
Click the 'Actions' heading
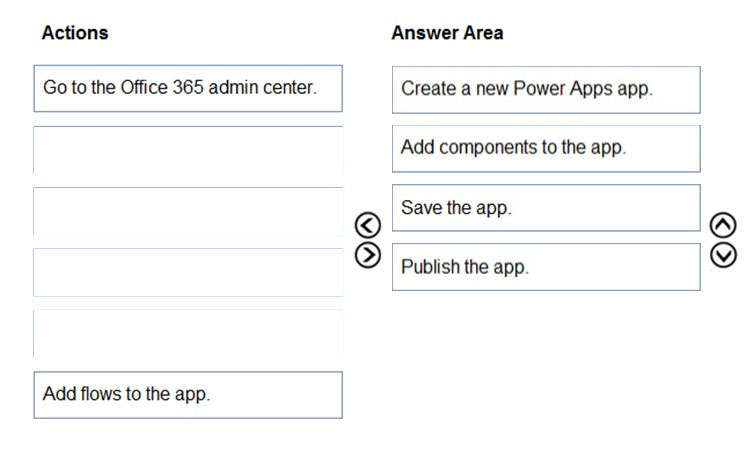(x=75, y=33)
